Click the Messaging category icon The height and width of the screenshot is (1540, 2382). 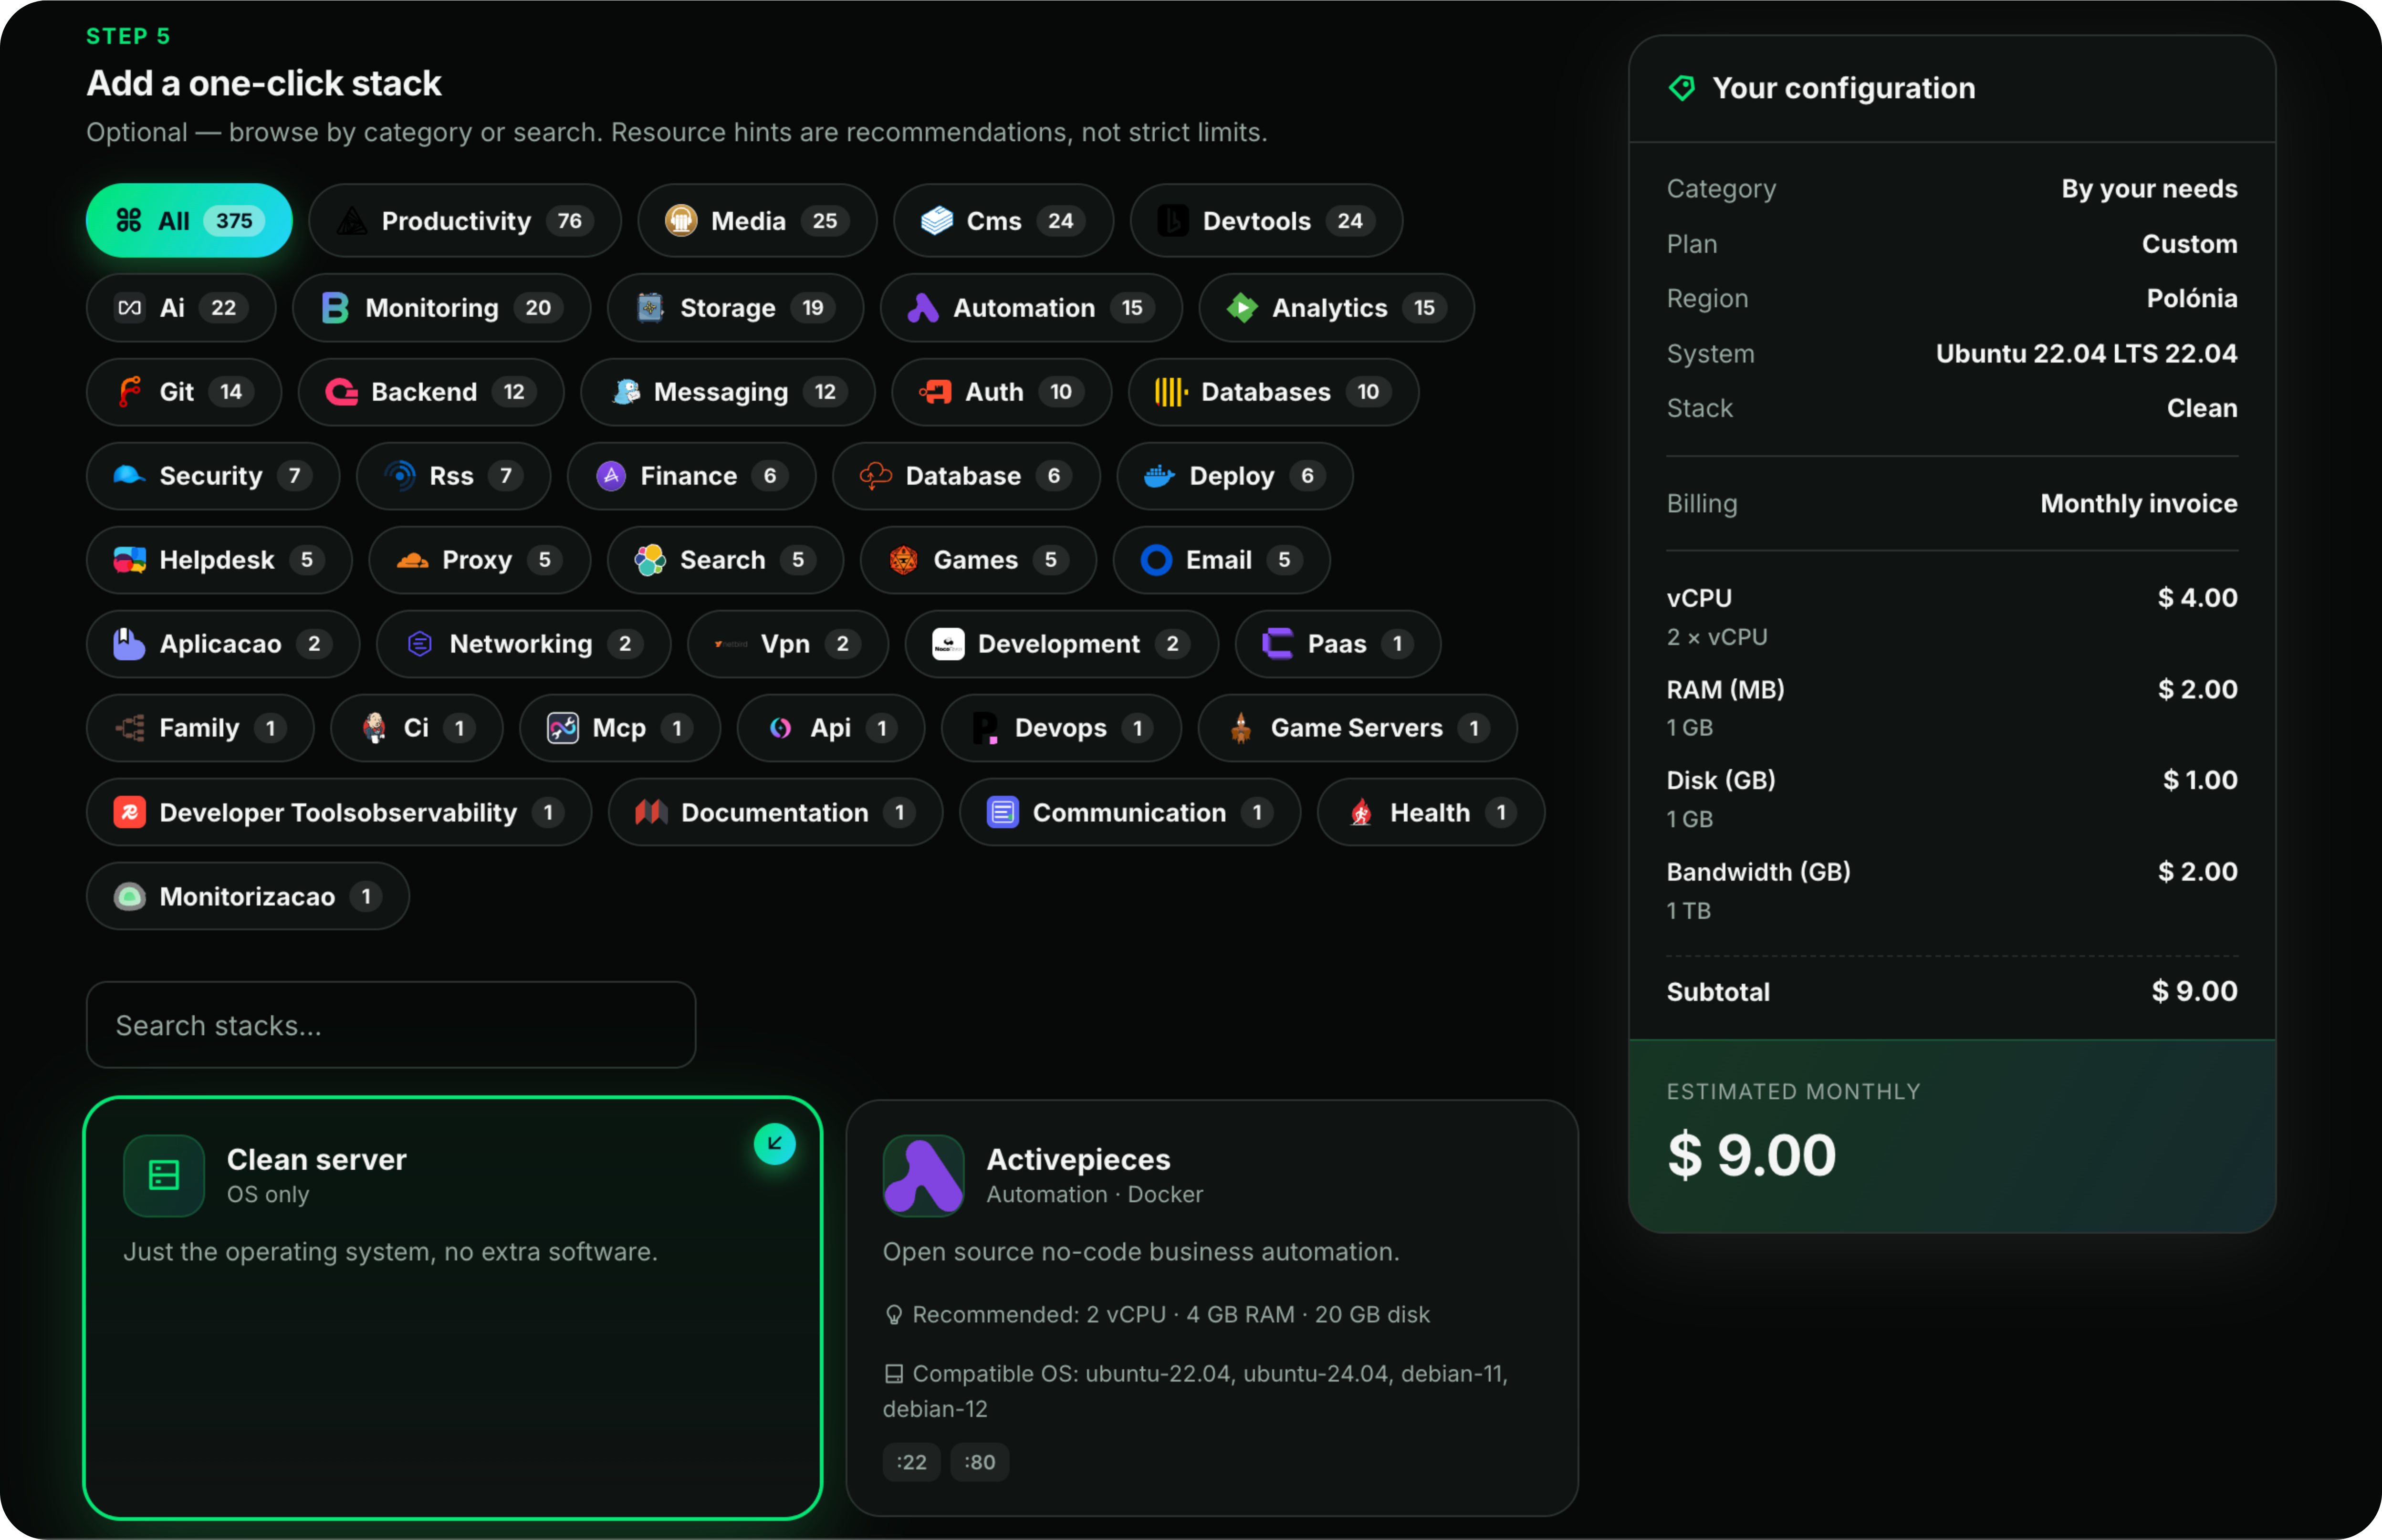626,392
